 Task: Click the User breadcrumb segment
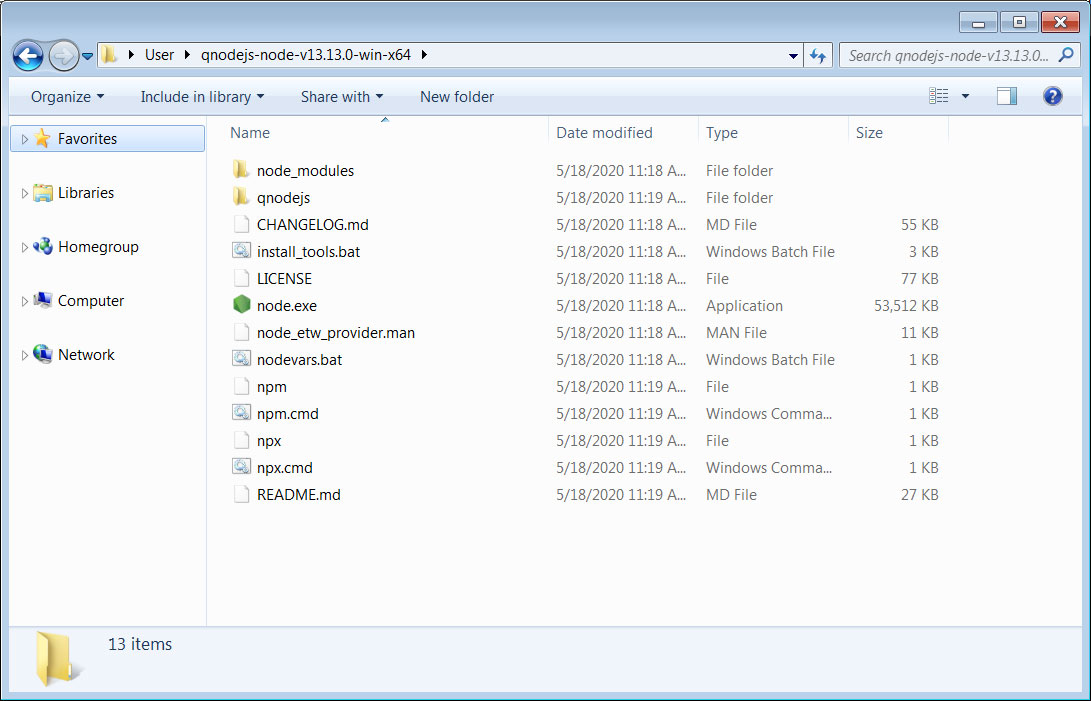click(159, 55)
